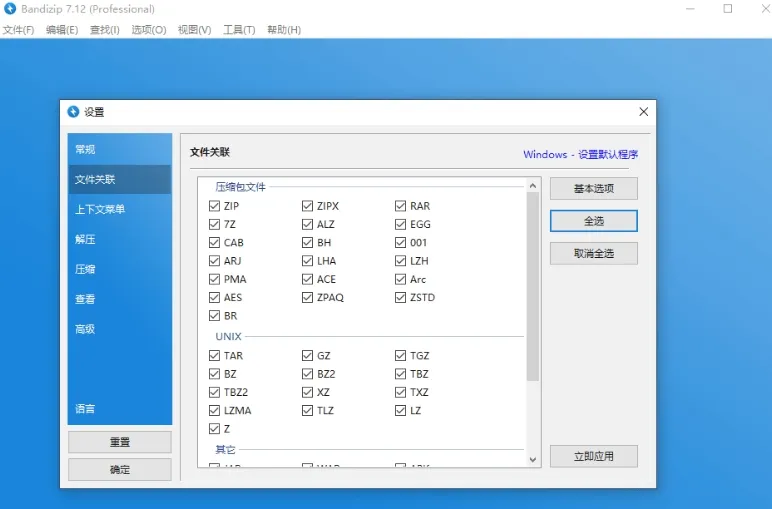Screen dimensions: 772x509
Task: Toggle the ZSTD checkbox
Action: [x=400, y=297]
